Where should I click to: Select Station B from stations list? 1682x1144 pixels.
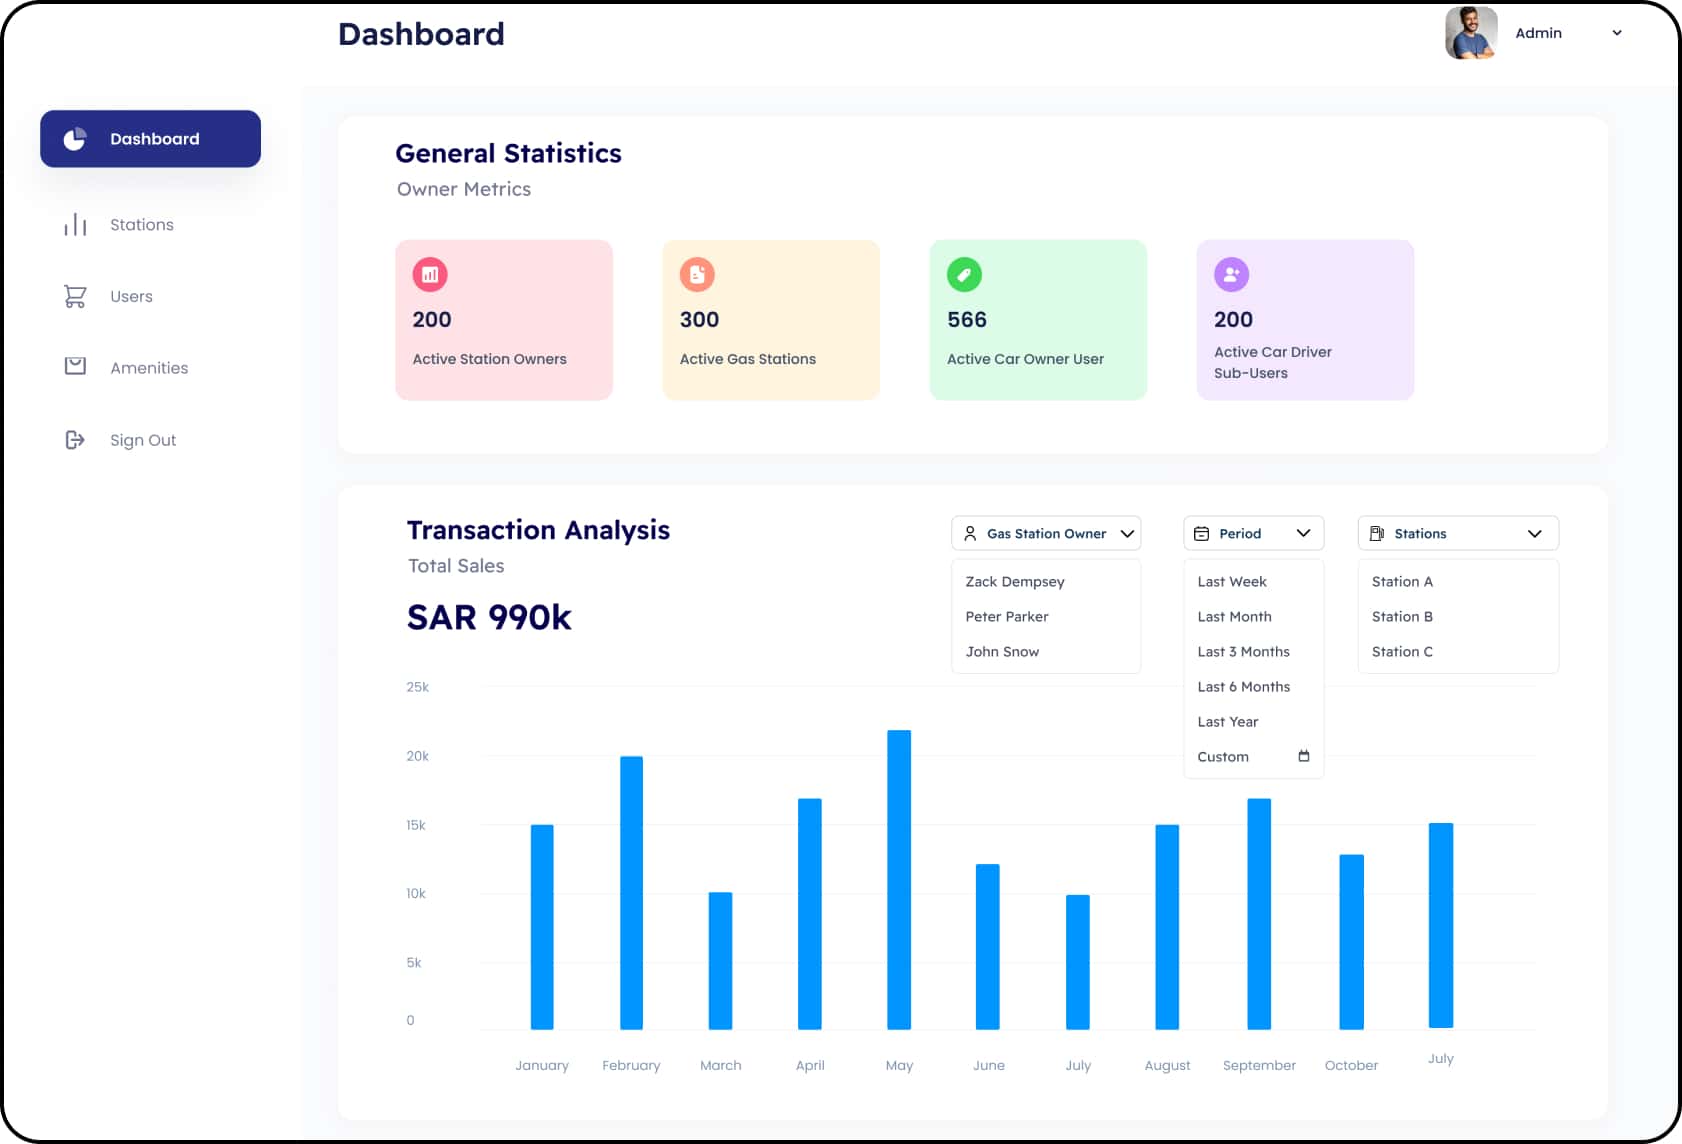(1402, 617)
